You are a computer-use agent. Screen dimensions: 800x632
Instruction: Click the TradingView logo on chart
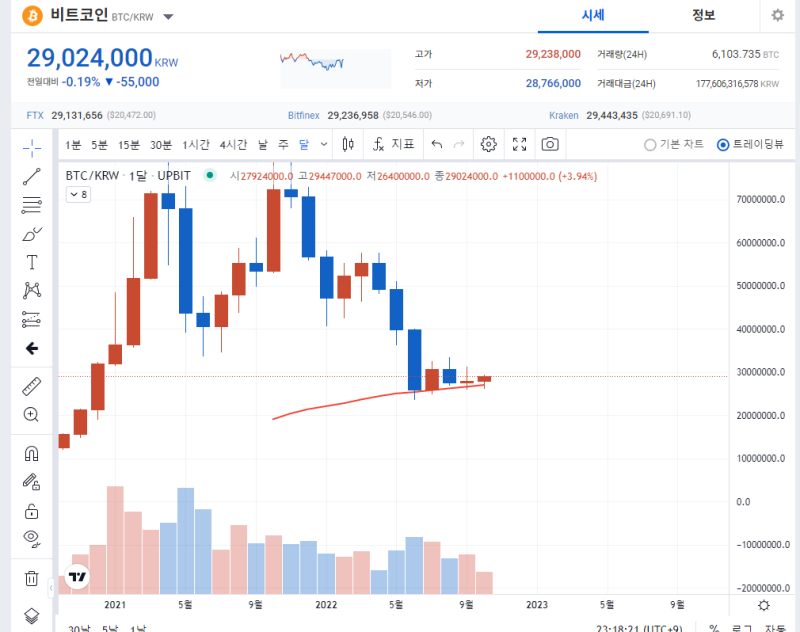pos(77,576)
